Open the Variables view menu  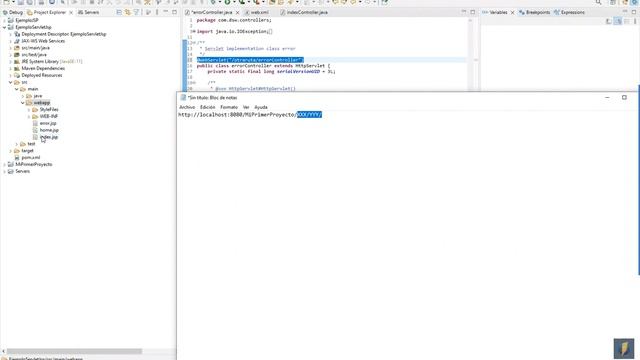(636, 21)
